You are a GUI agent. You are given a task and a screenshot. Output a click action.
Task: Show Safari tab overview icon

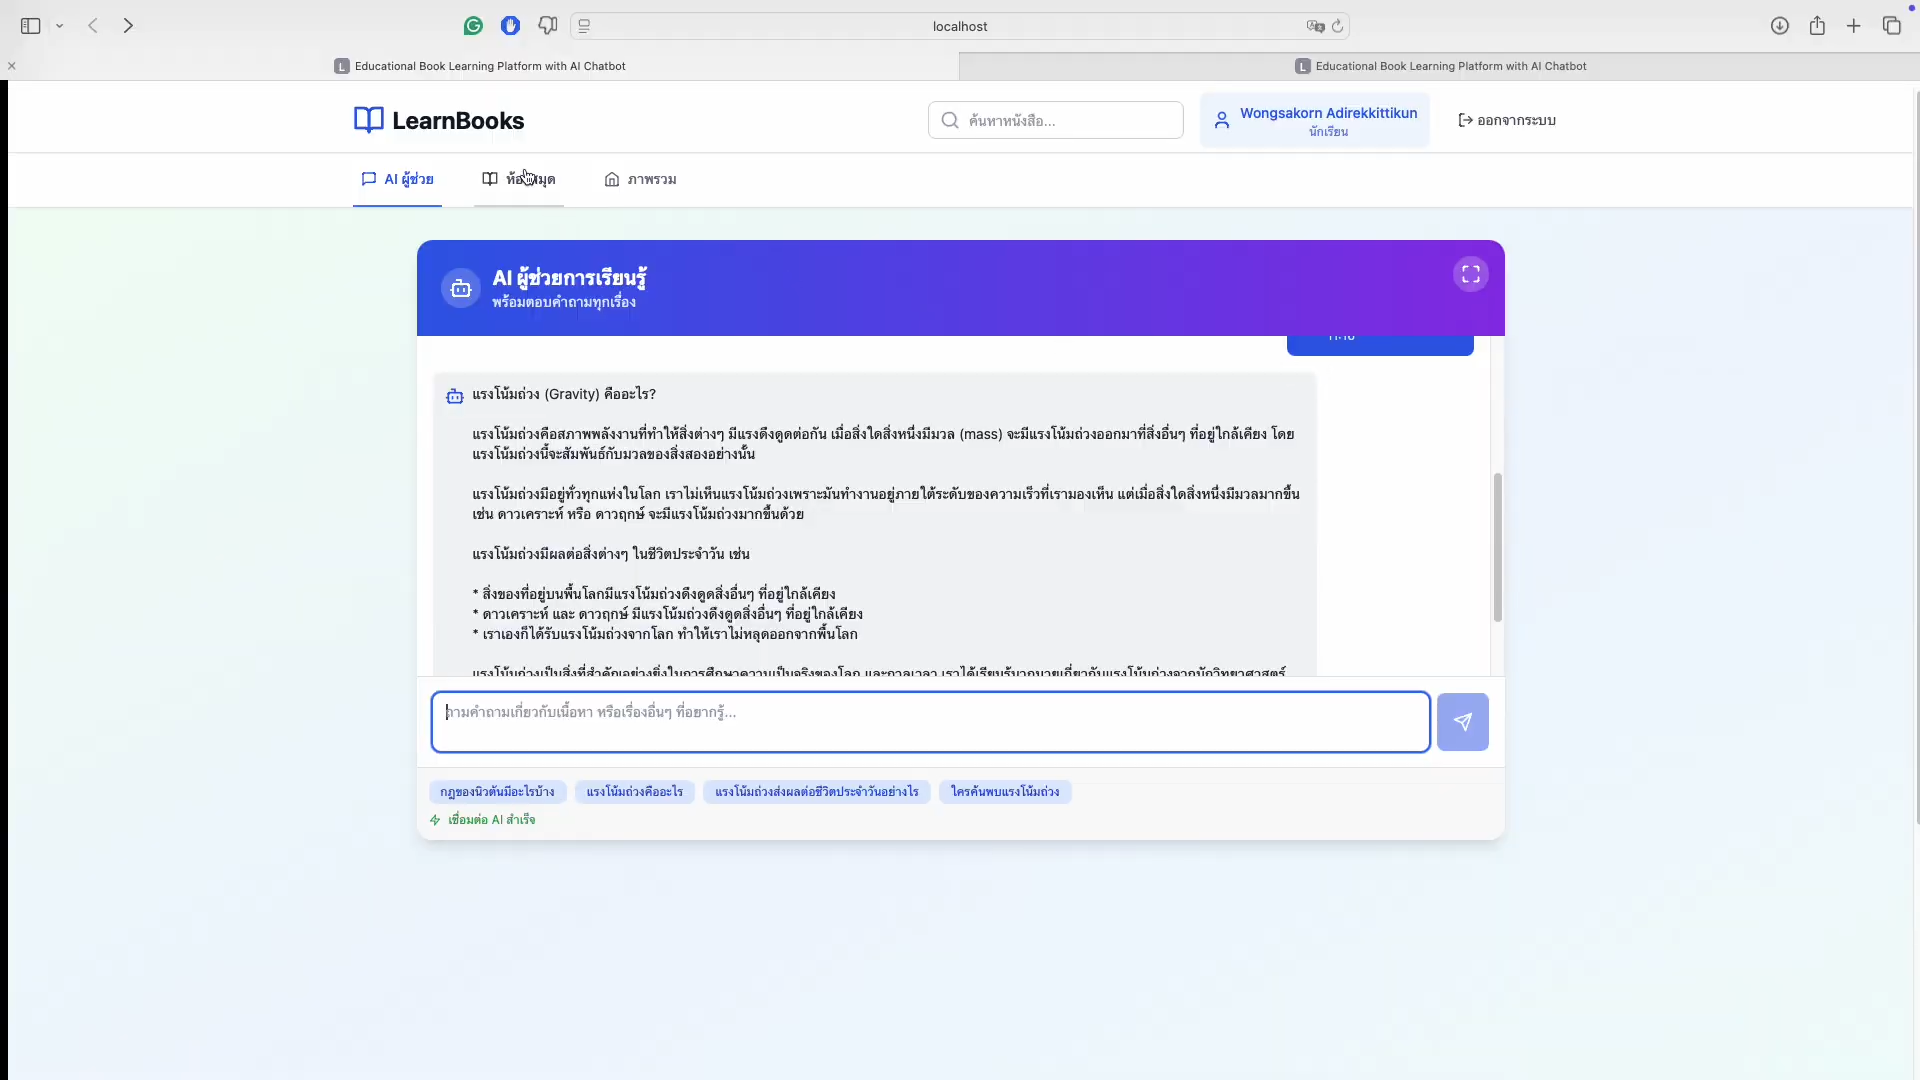(1891, 26)
